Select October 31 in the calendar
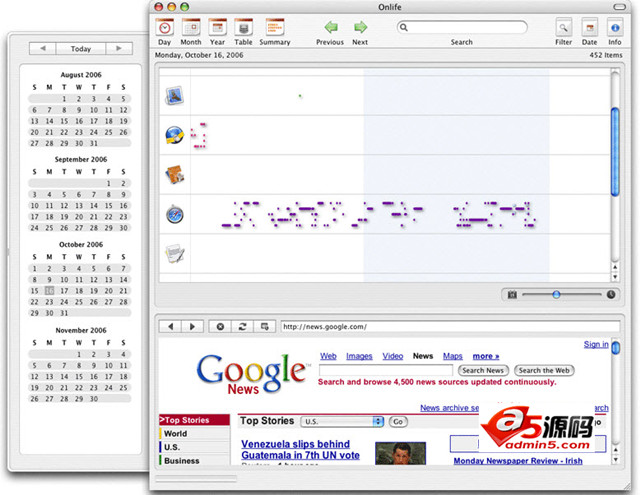 pos(64,313)
